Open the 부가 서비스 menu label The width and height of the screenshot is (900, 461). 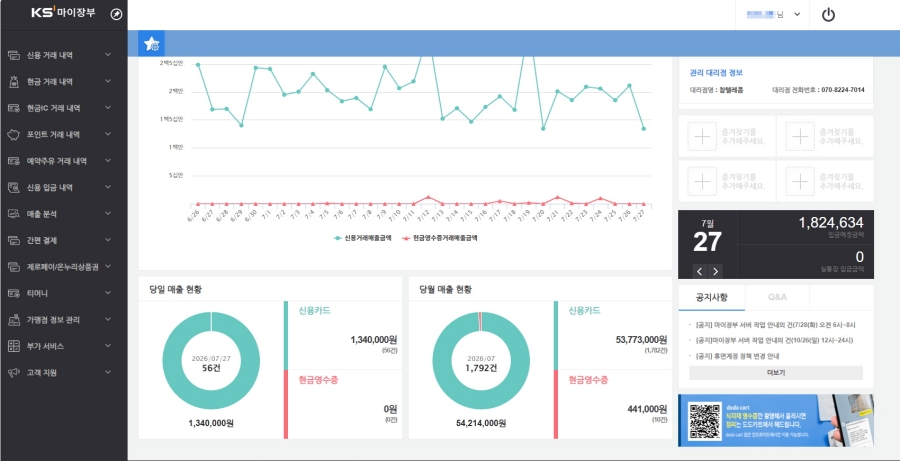coord(45,346)
